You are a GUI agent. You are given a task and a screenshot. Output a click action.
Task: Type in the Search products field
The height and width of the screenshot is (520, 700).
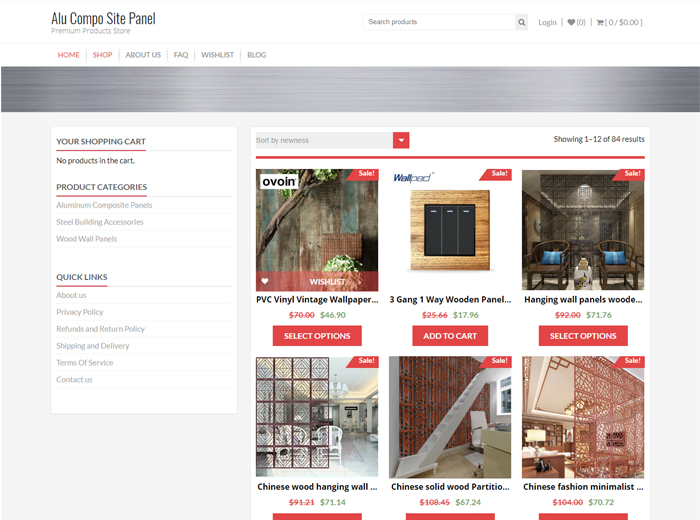coord(438,22)
